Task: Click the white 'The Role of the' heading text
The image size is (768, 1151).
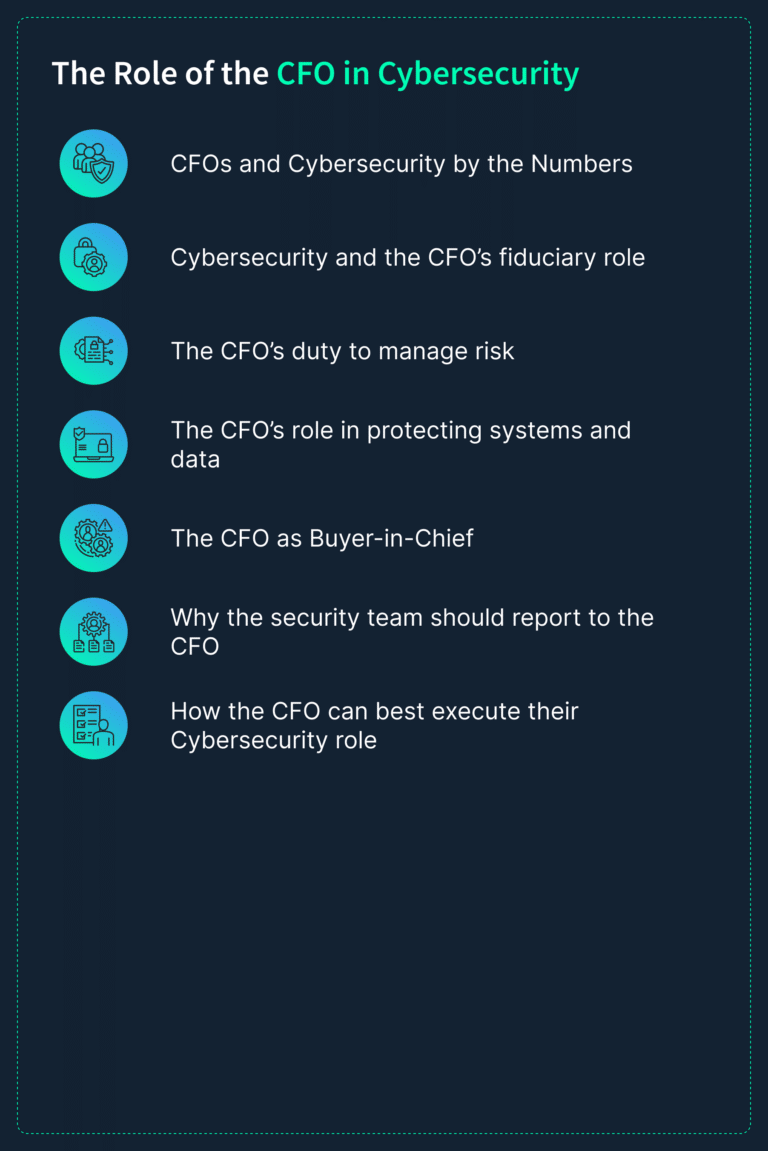Action: [x=160, y=74]
